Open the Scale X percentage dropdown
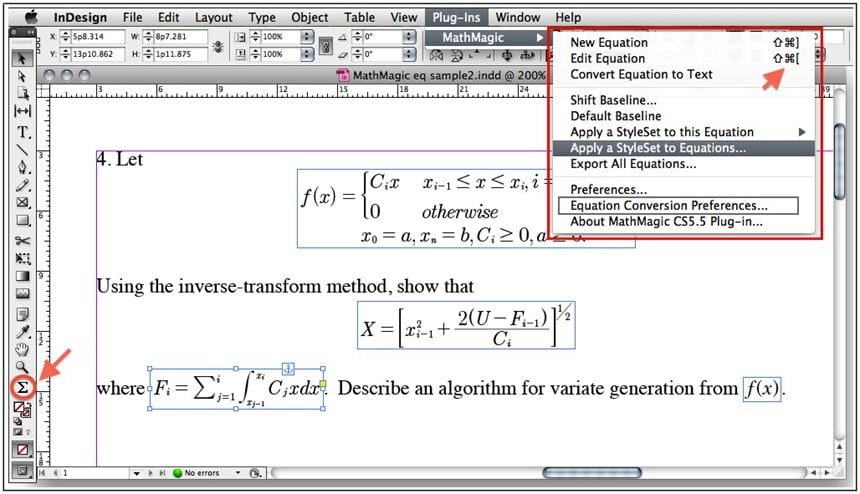 [x=307, y=37]
